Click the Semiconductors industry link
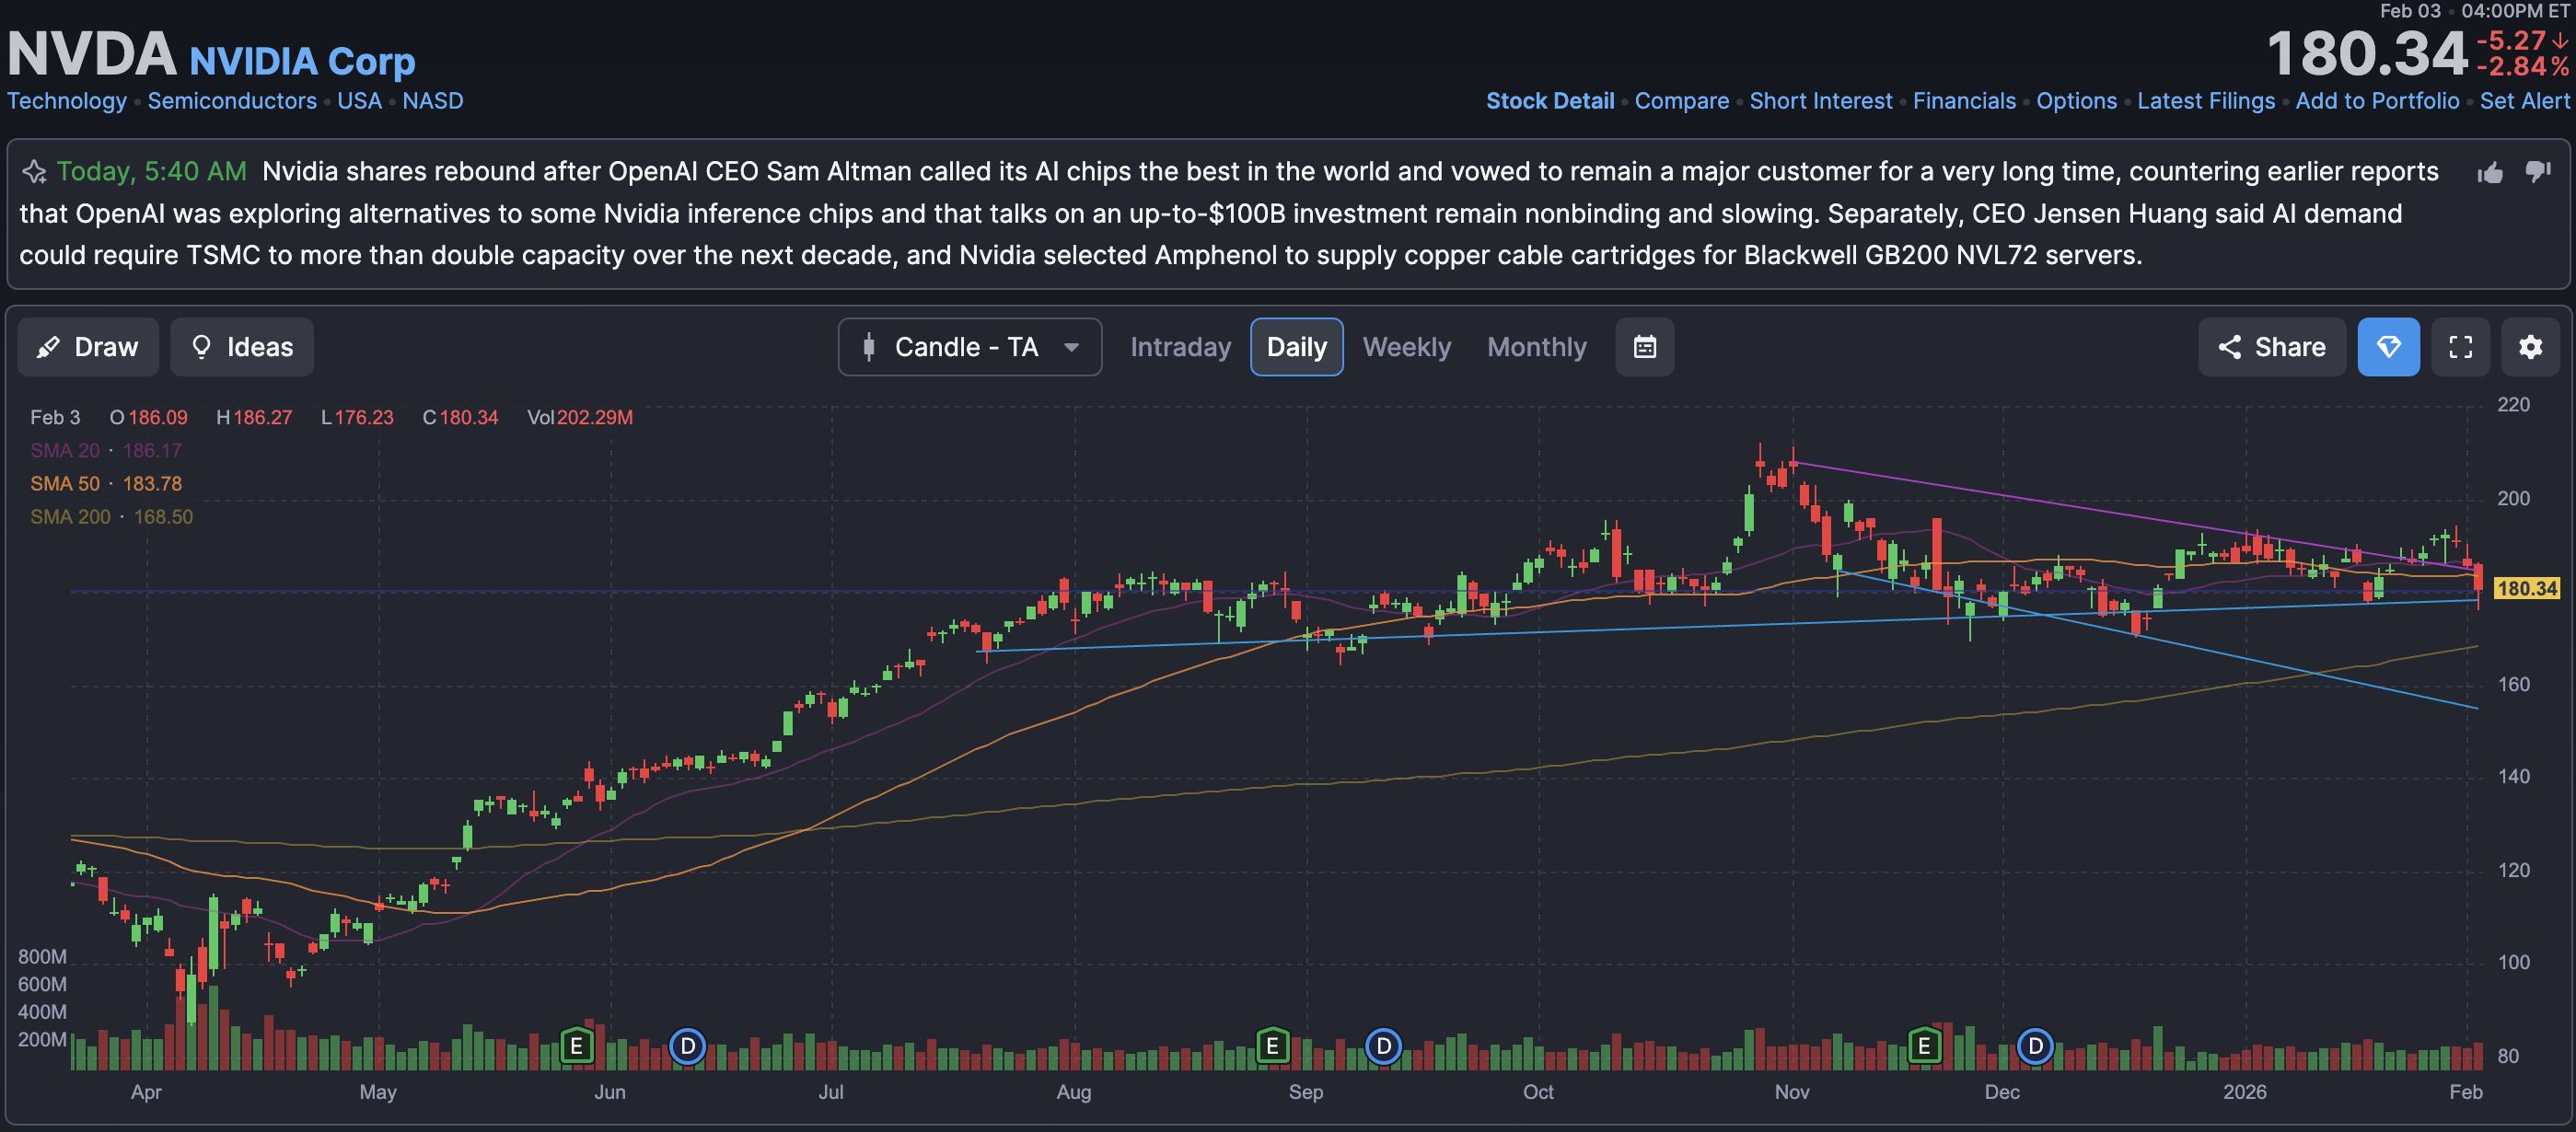The width and height of the screenshot is (2576, 1132). point(232,101)
